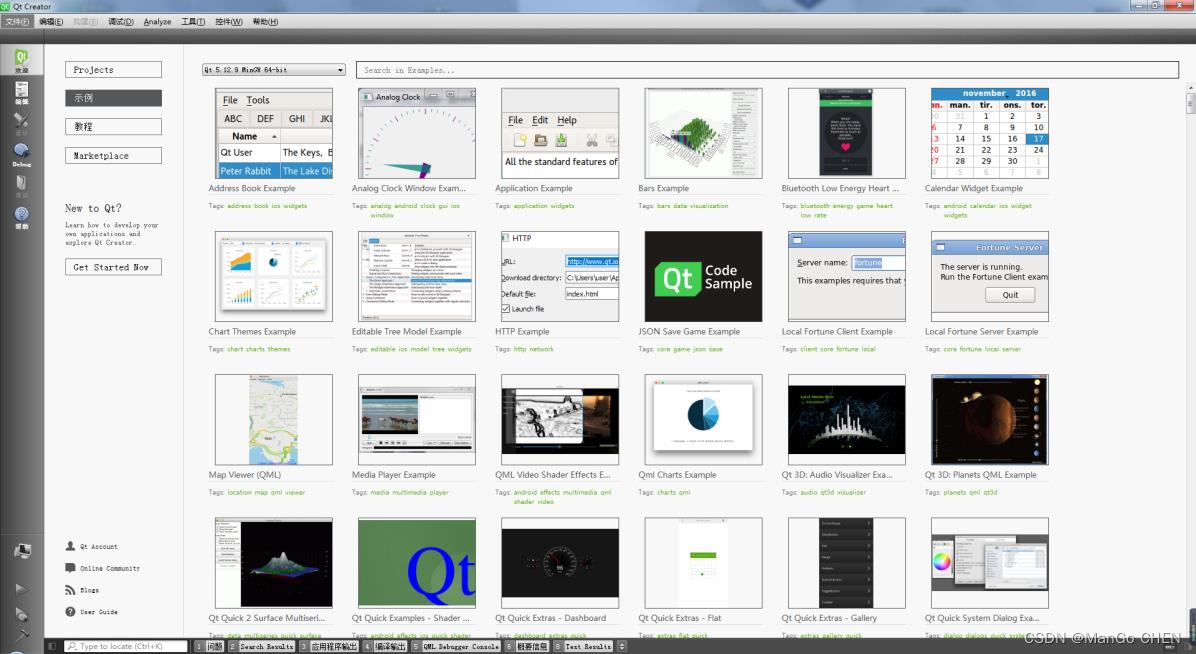Open the Qt Quick Extras - Dashboard thumbnail
The image size is (1196, 654).
(560, 563)
